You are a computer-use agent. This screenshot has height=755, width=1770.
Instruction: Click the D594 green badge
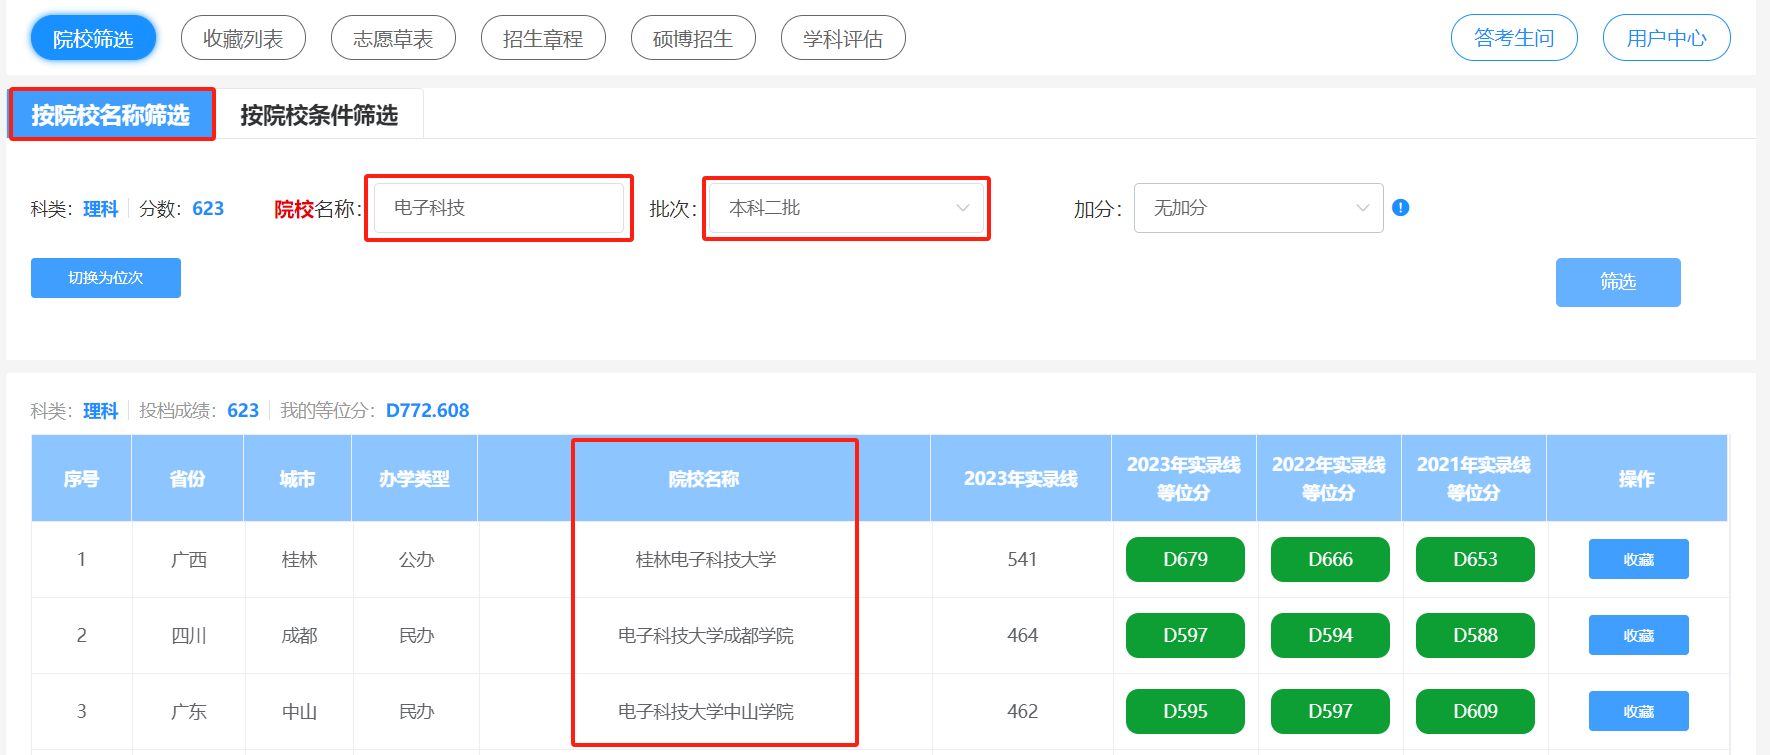click(x=1330, y=635)
